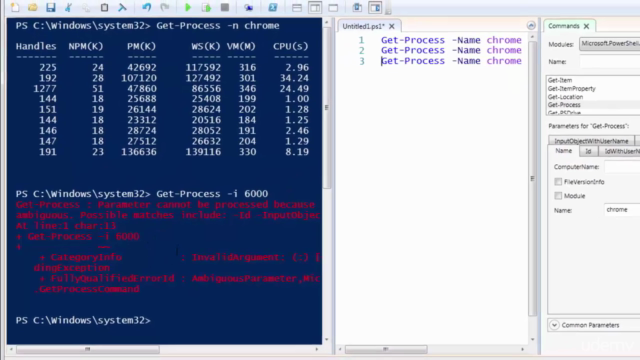This screenshot has width=640, height=360.
Task: Enable the Module checkbox
Action: pyautogui.click(x=558, y=196)
